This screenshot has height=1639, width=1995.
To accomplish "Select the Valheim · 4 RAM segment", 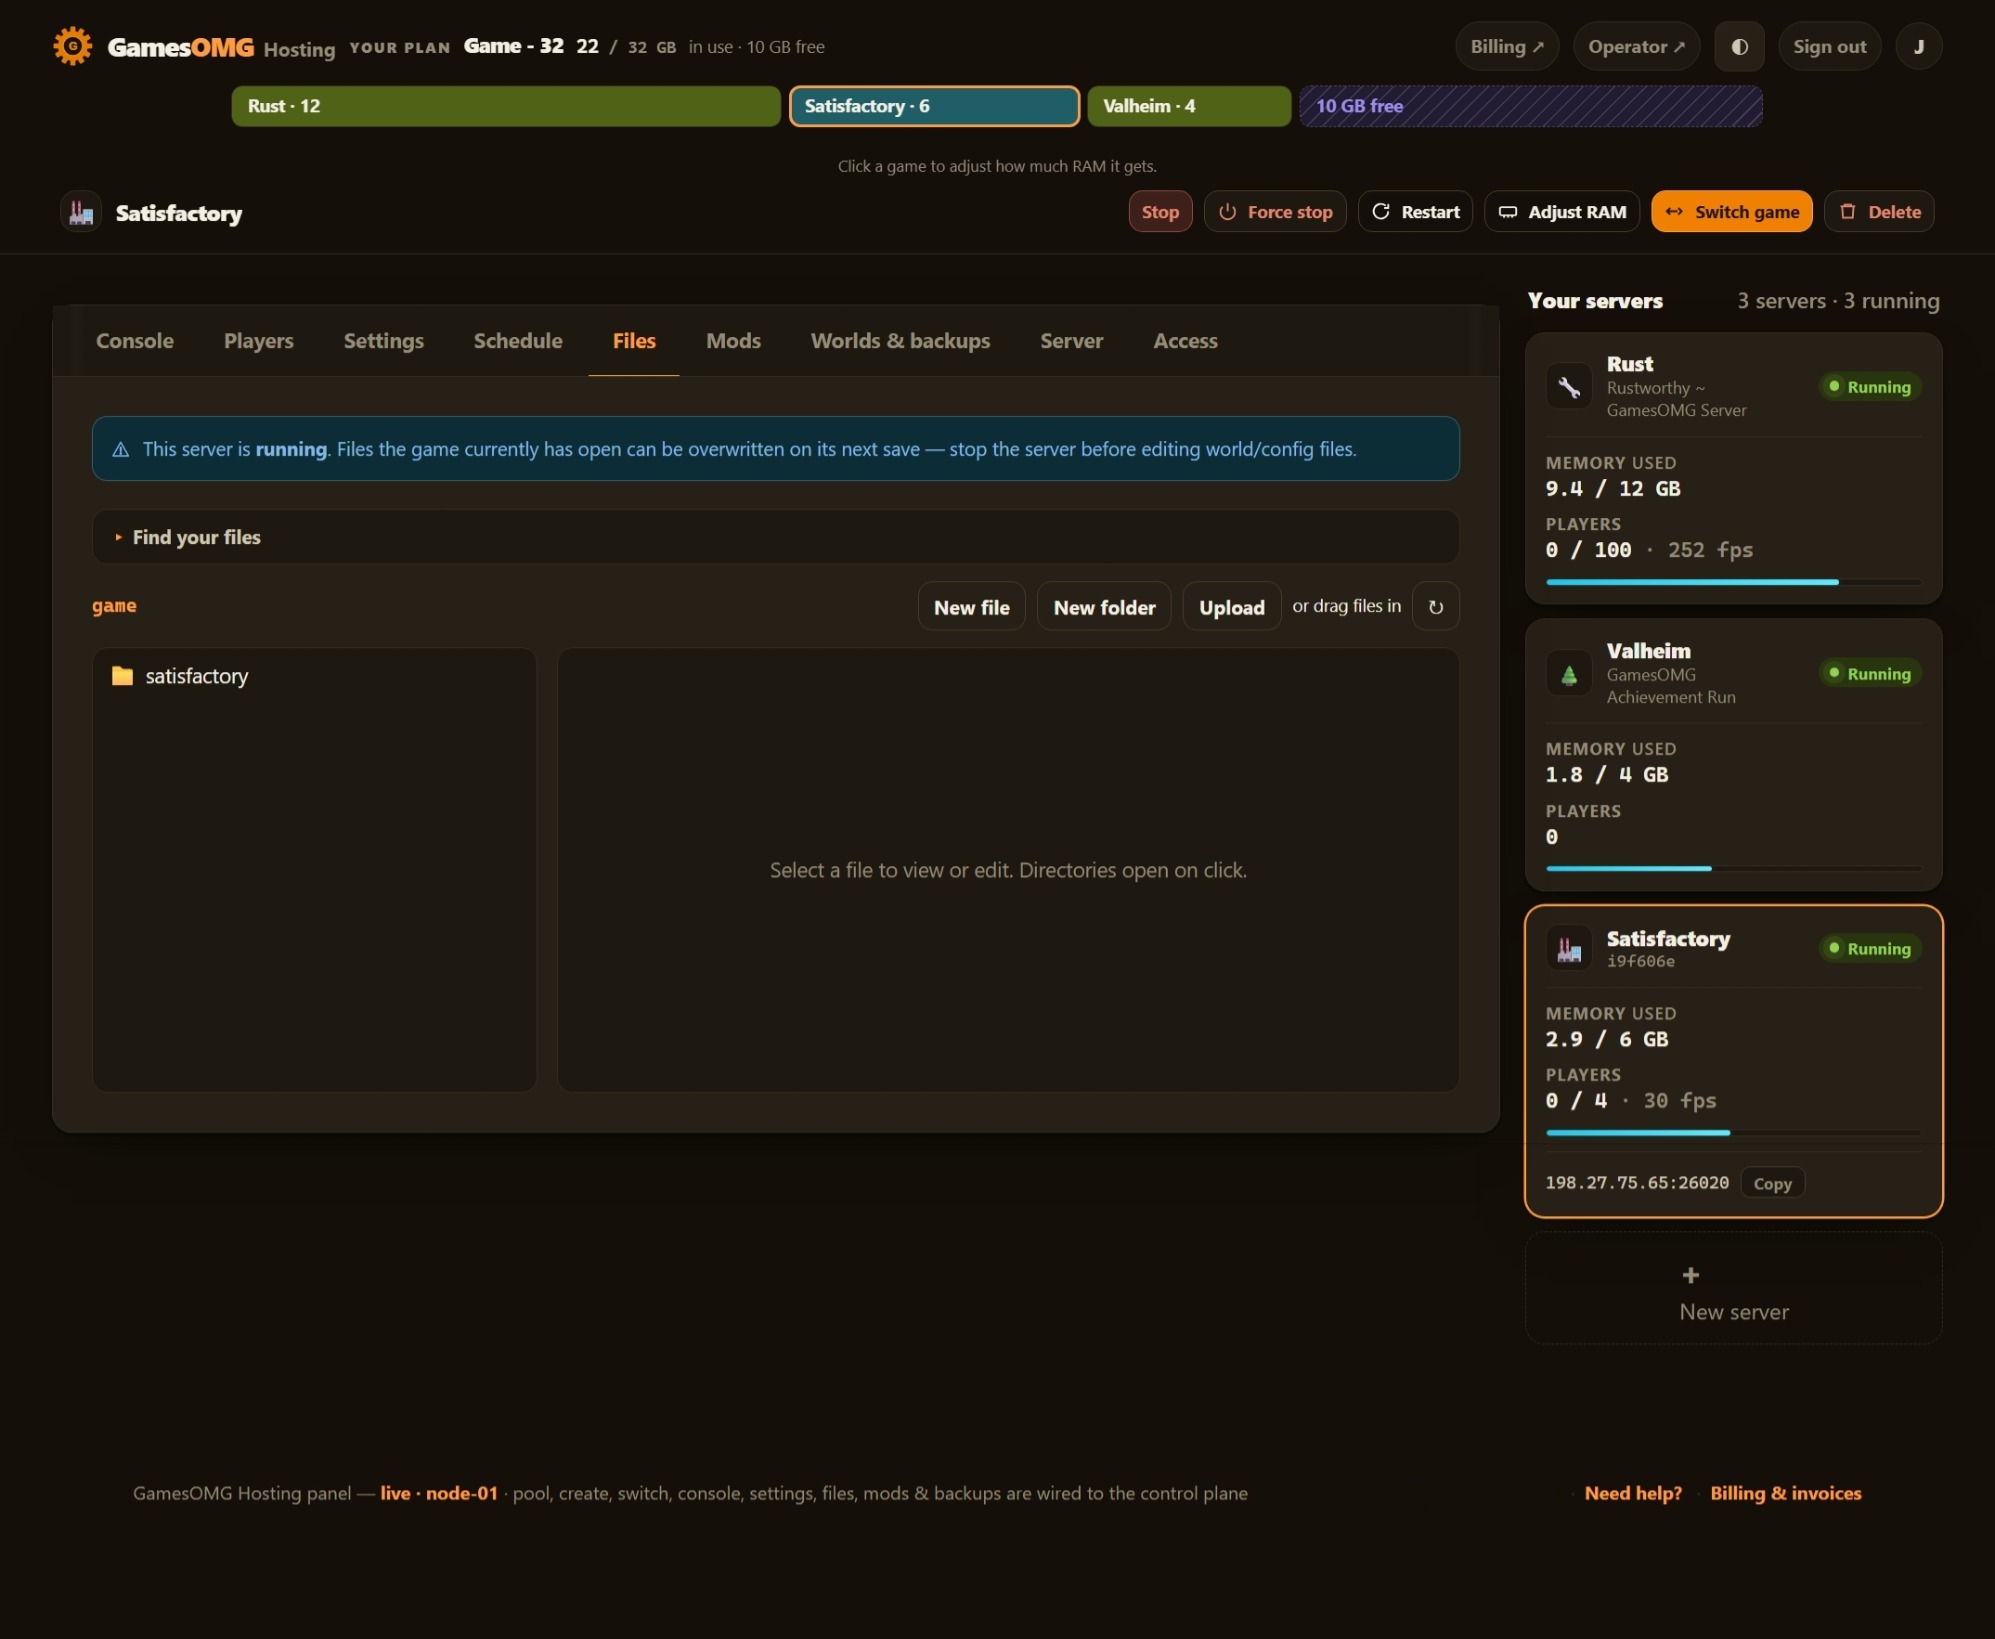I will click(1189, 106).
